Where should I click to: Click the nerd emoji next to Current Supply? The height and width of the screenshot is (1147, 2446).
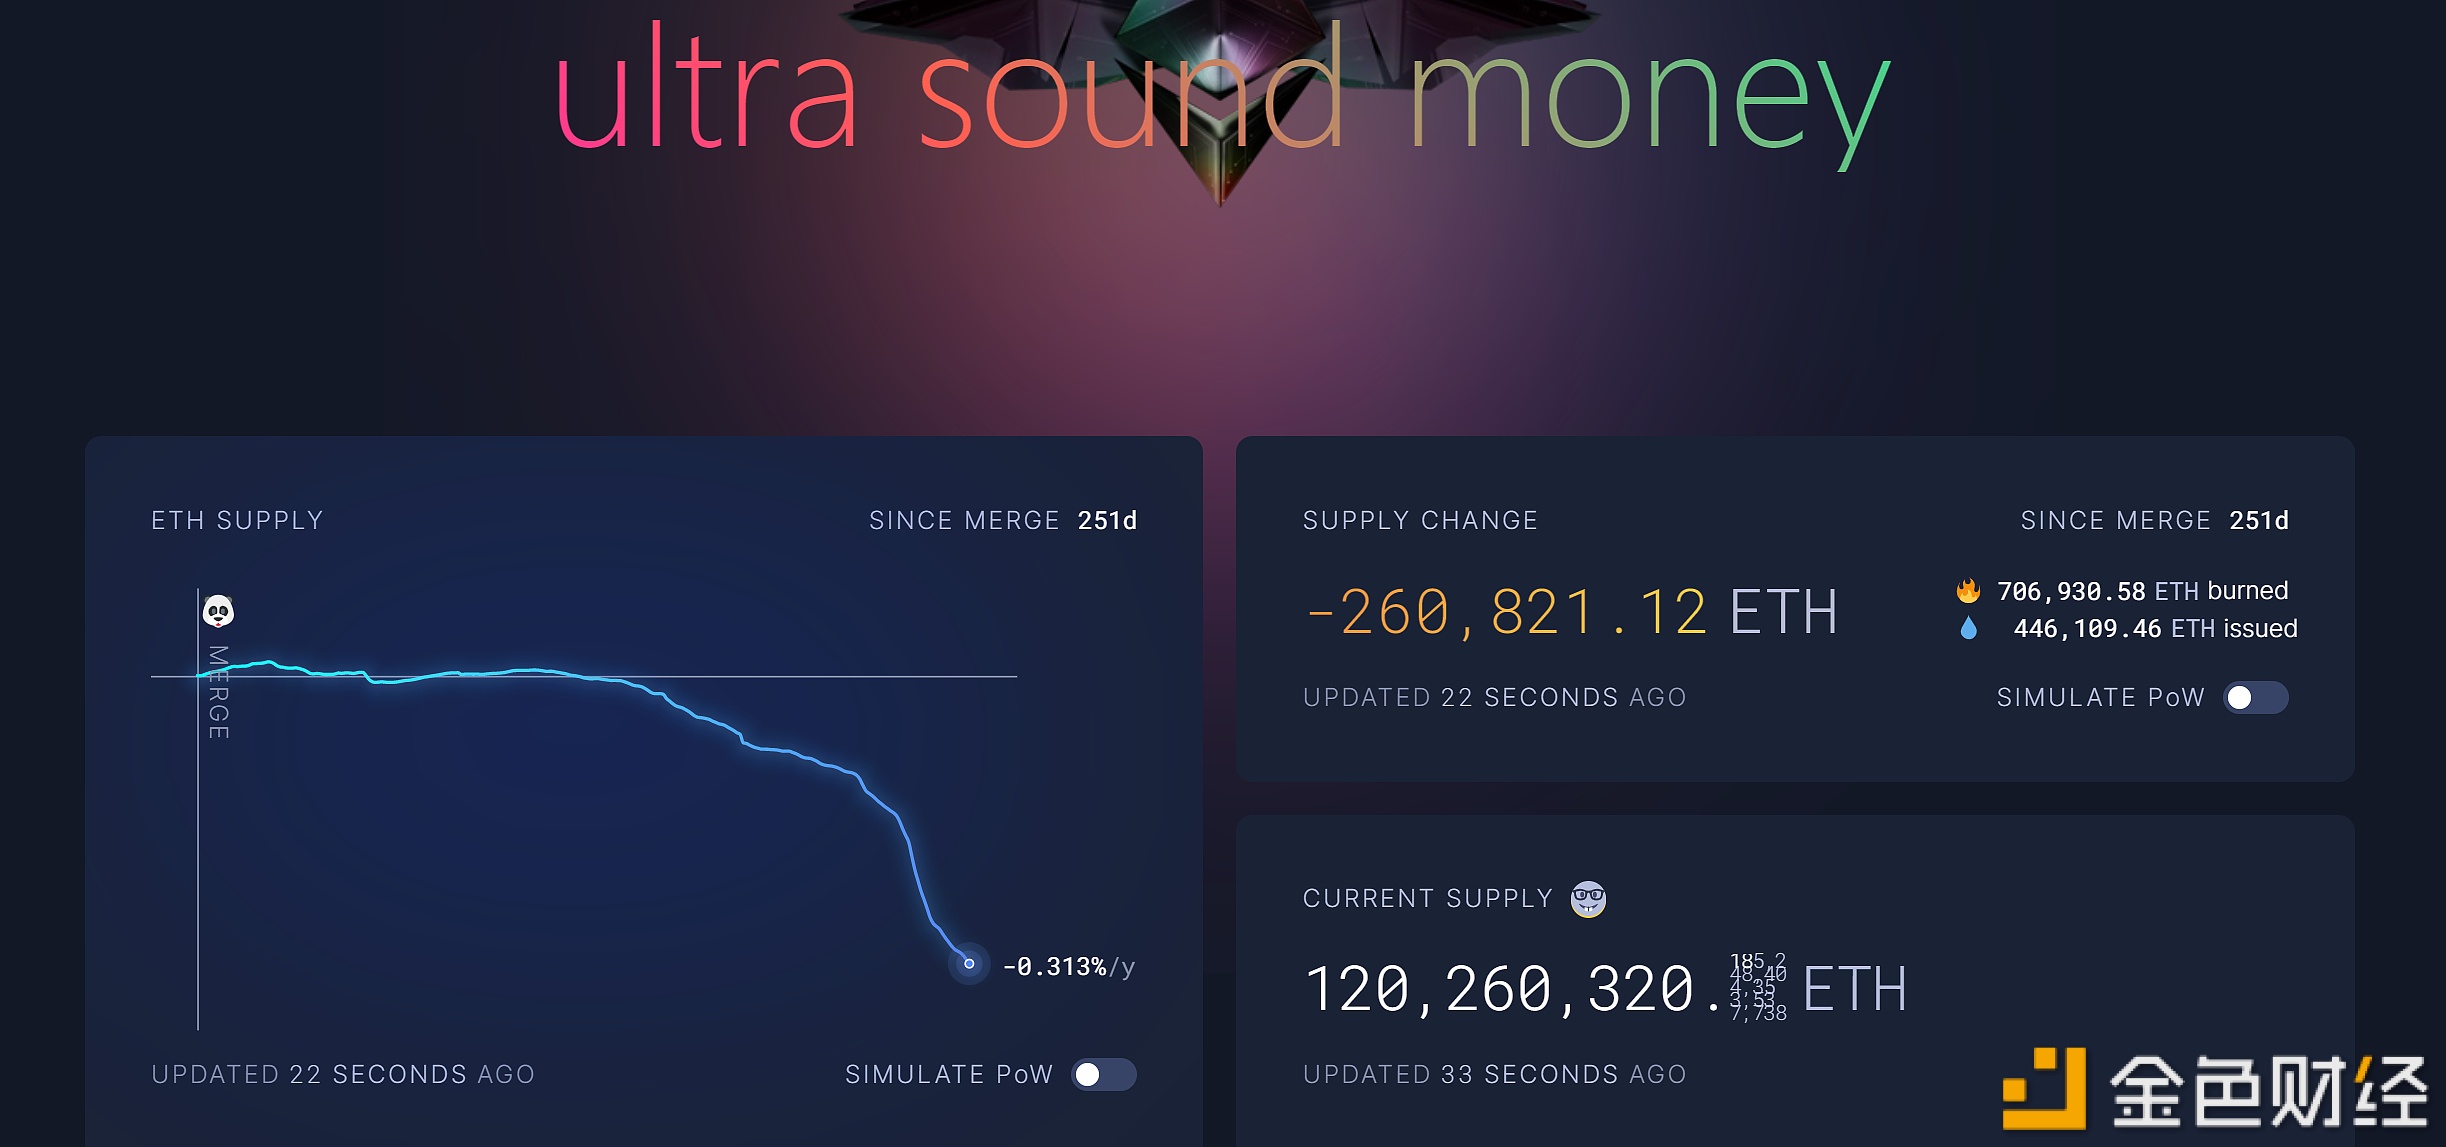[1588, 899]
